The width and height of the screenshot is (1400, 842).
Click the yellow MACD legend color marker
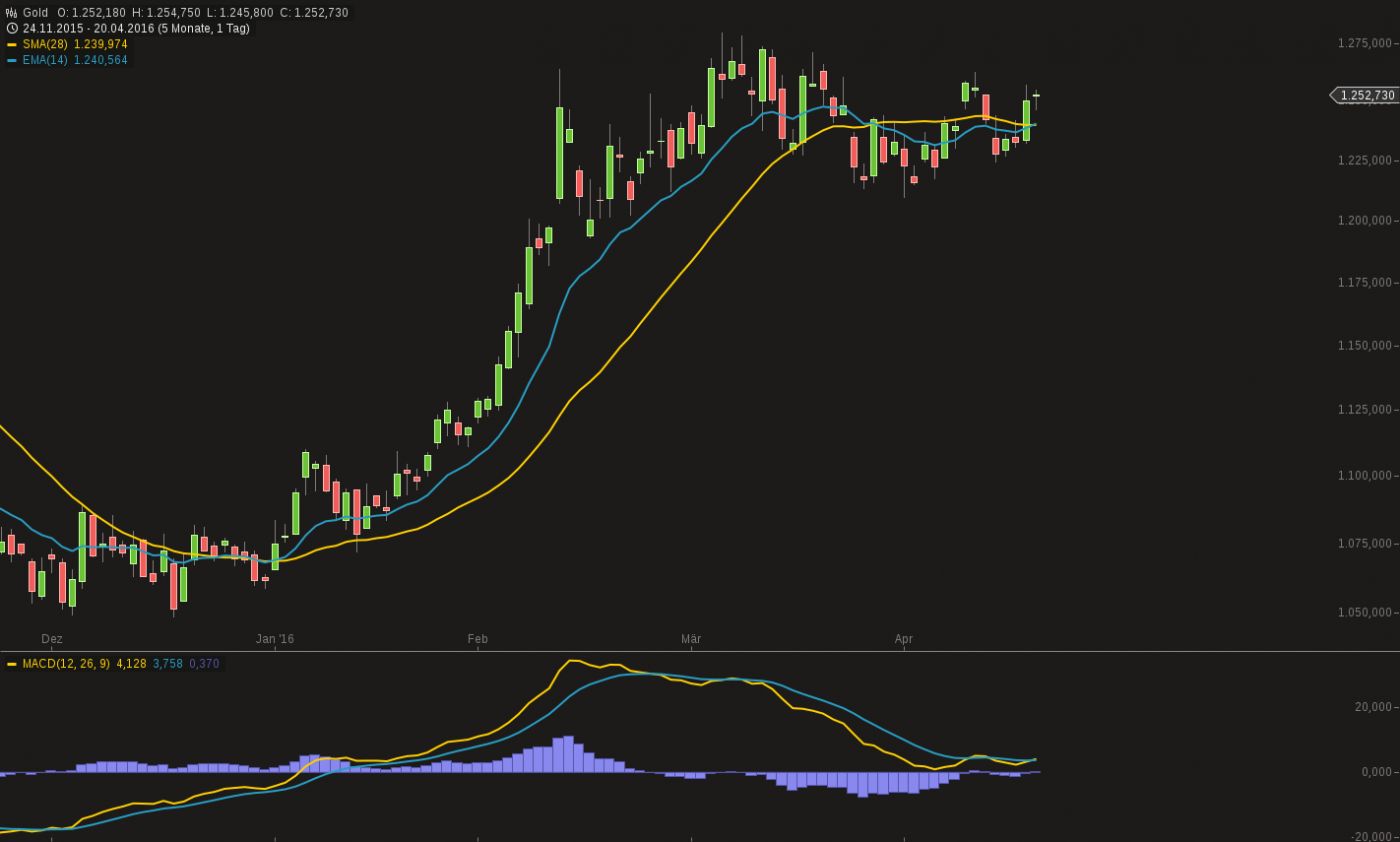[x=12, y=664]
